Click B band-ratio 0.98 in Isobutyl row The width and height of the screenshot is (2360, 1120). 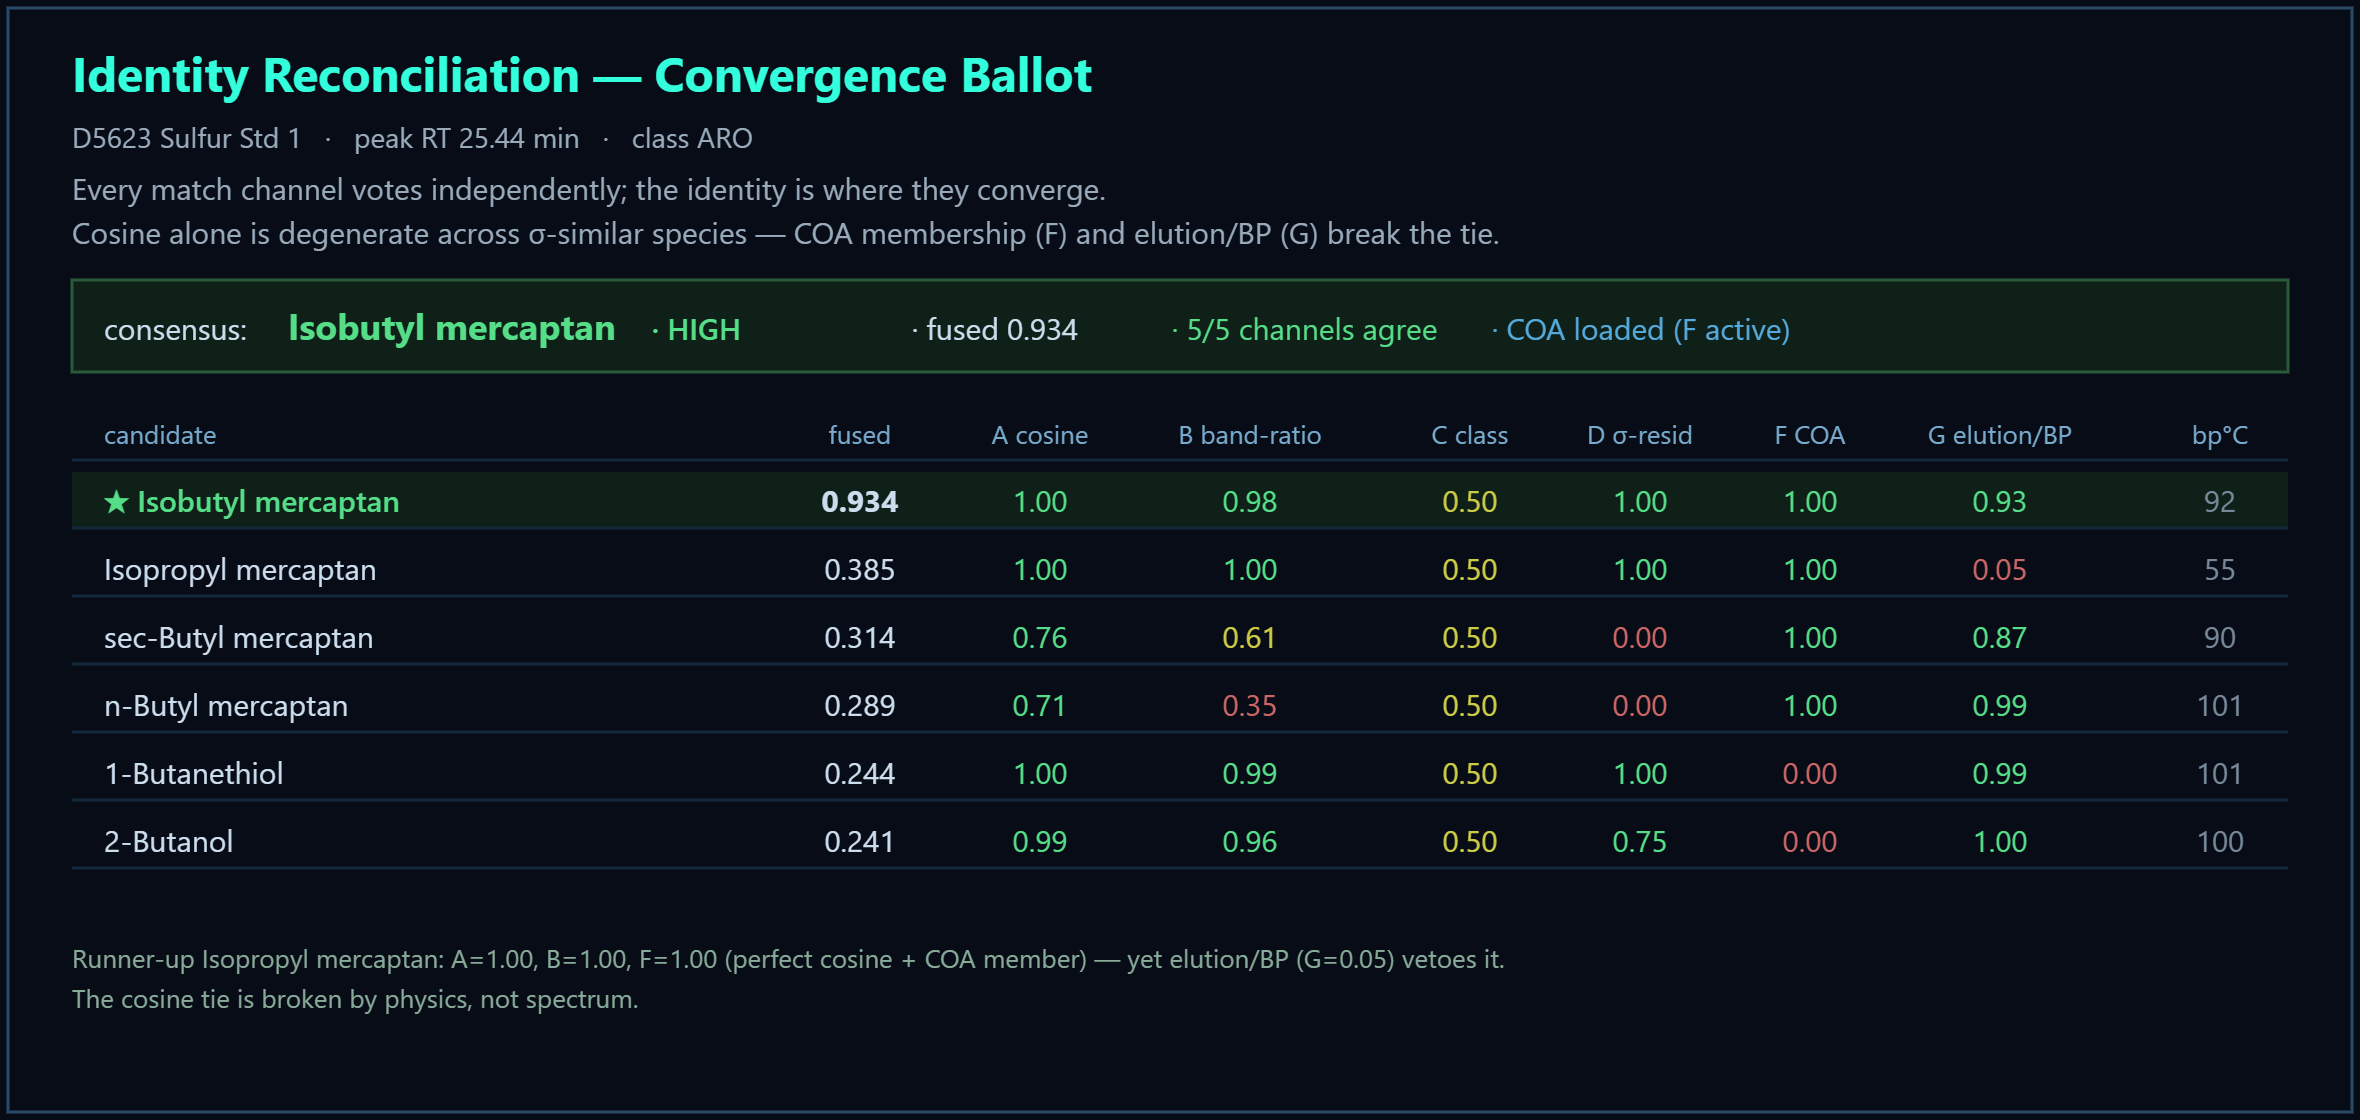(x=1249, y=502)
